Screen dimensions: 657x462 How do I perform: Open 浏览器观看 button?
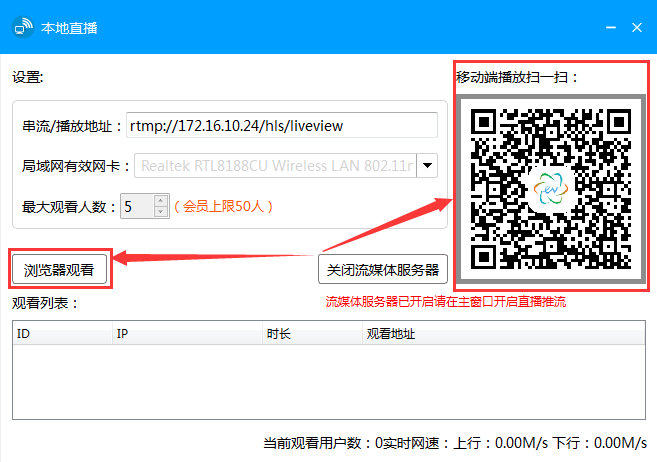[59, 269]
